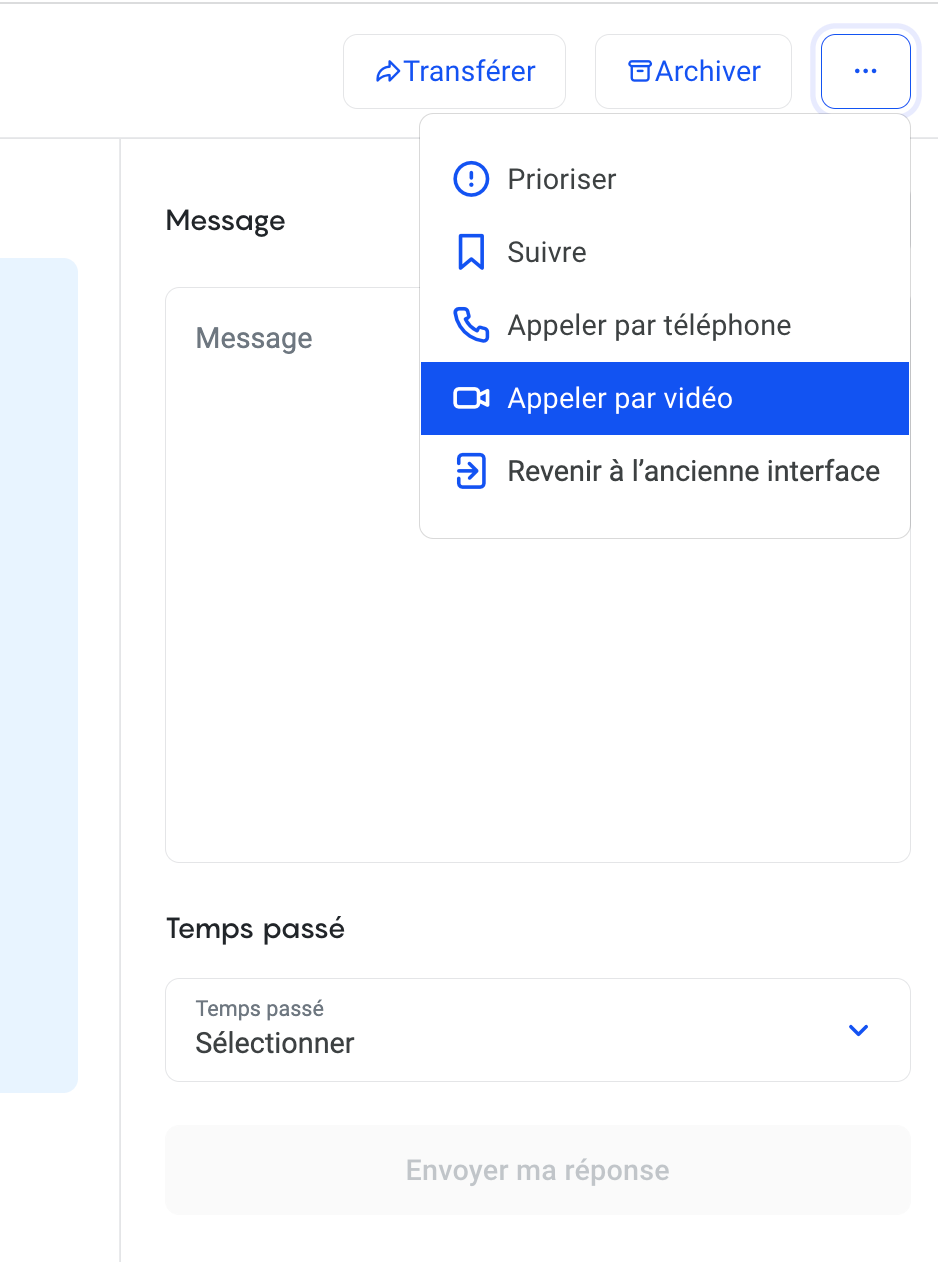Select Appeler par téléphone menu label
Viewport: 938px width, 1262px height.
tap(649, 326)
